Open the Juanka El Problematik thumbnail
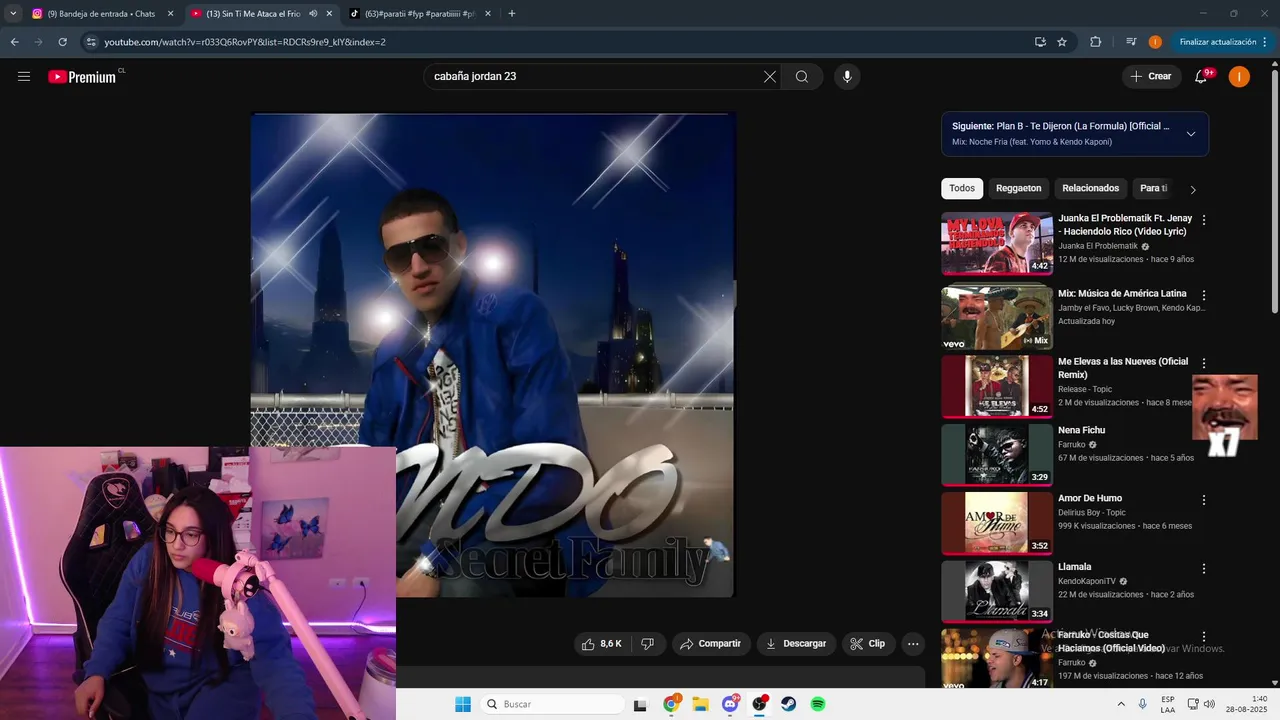This screenshot has width=1280, height=720. point(996,243)
